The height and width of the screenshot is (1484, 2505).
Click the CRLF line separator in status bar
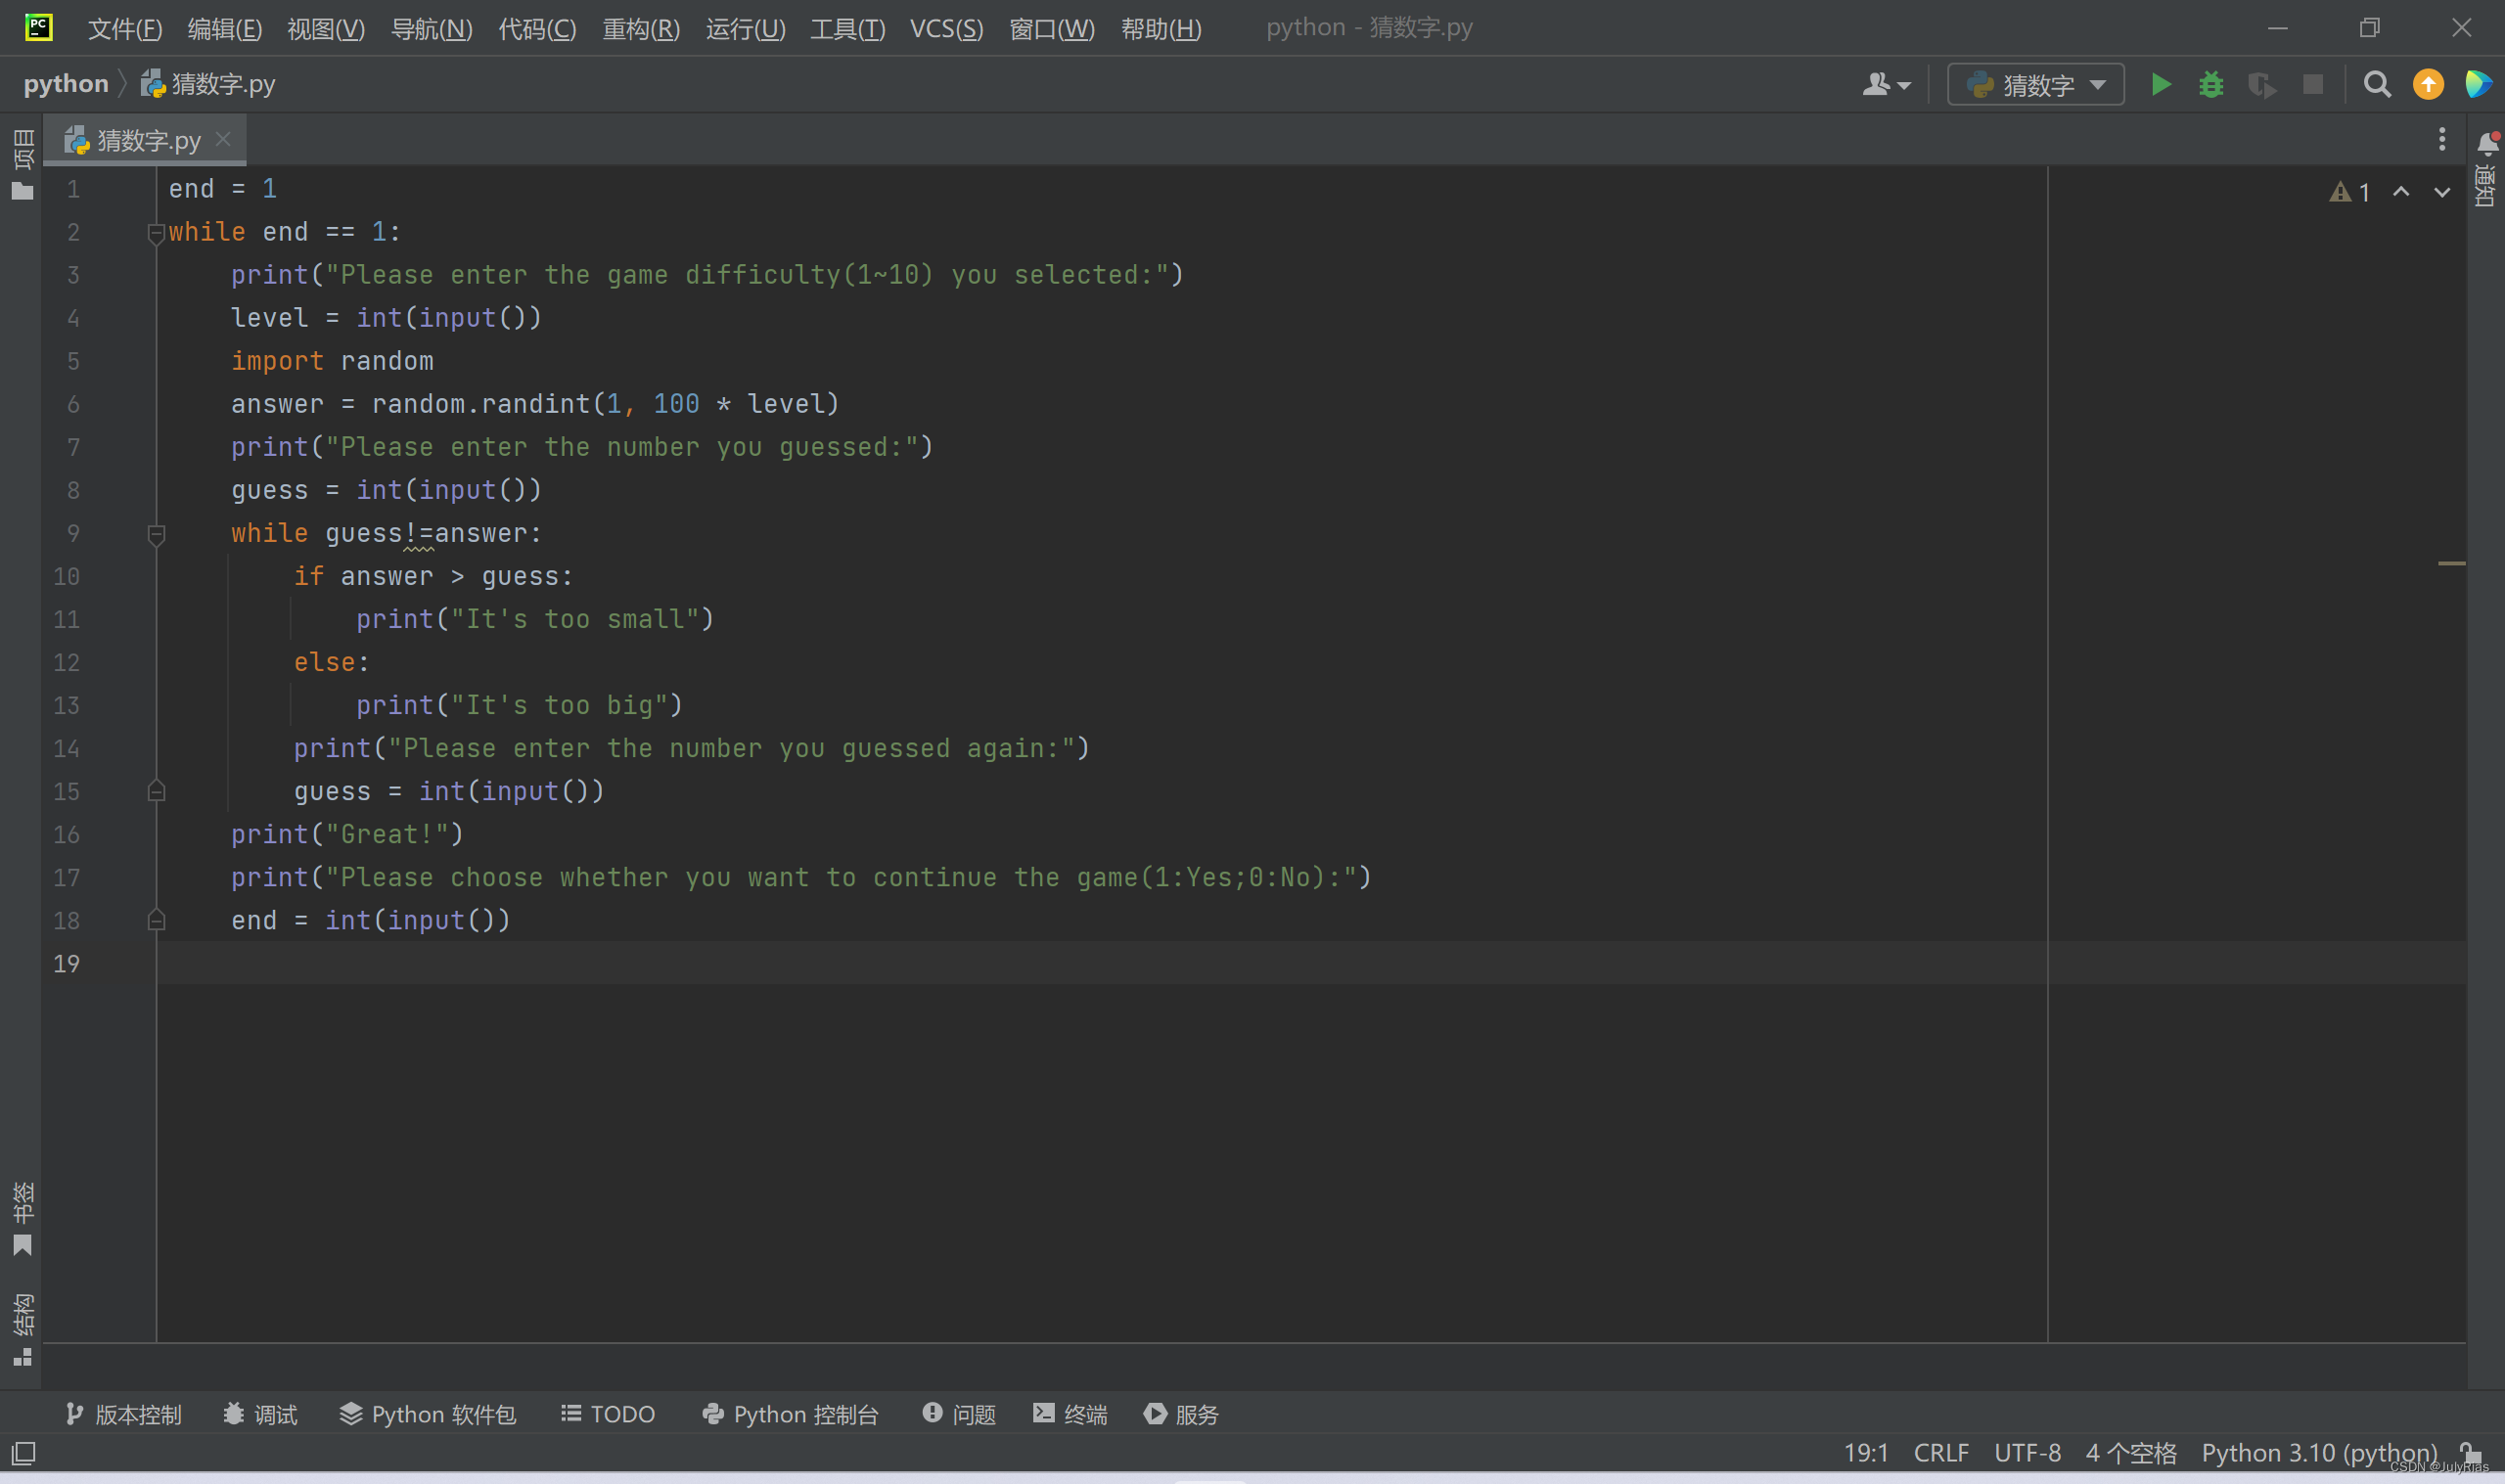pyautogui.click(x=1940, y=1452)
